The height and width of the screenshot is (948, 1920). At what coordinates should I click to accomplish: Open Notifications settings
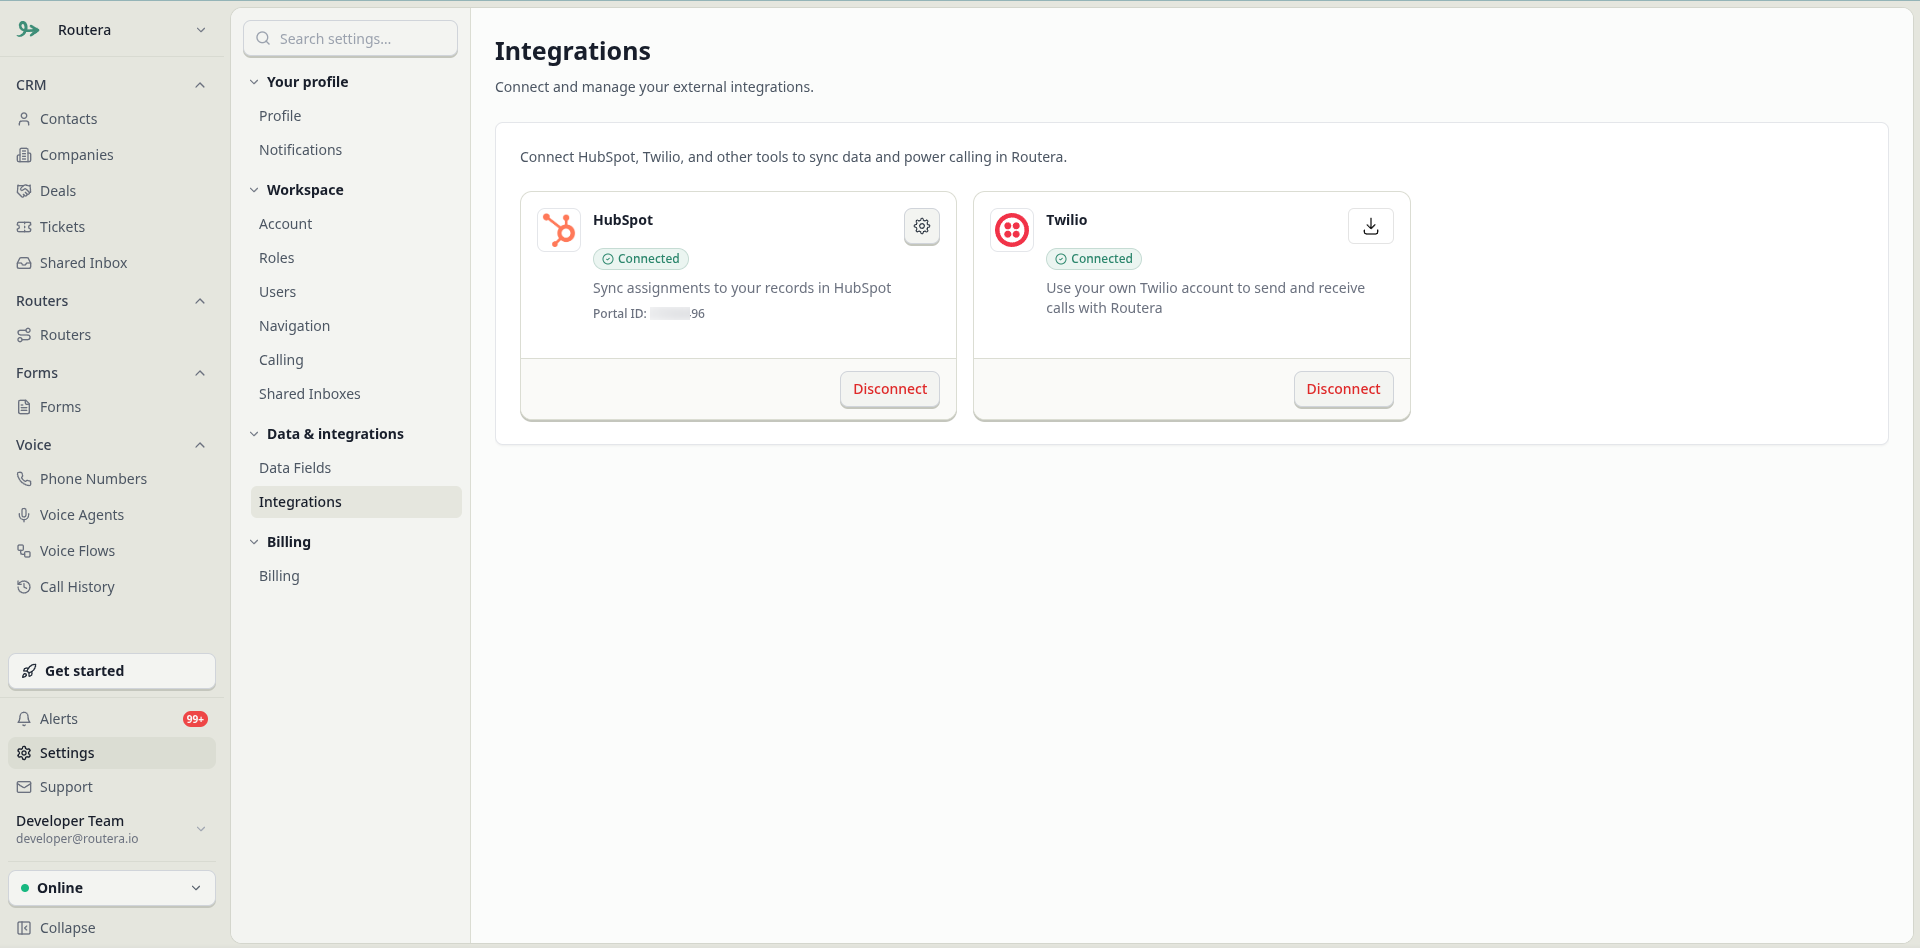tap(356, 150)
